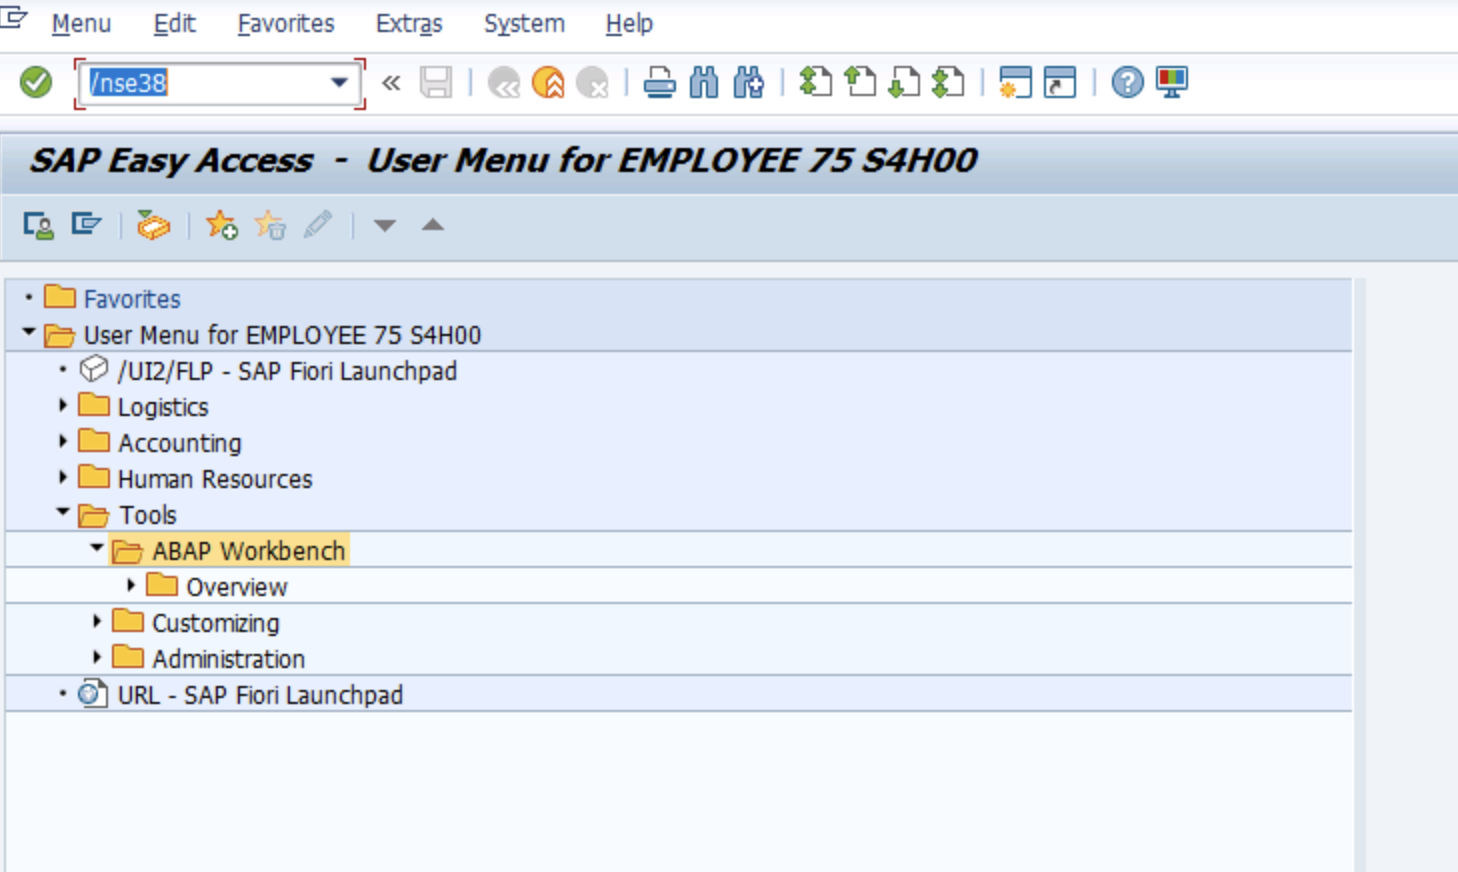The image size is (1458, 872).
Task: Click the Move Favorites Down arrow
Action: [385, 226]
